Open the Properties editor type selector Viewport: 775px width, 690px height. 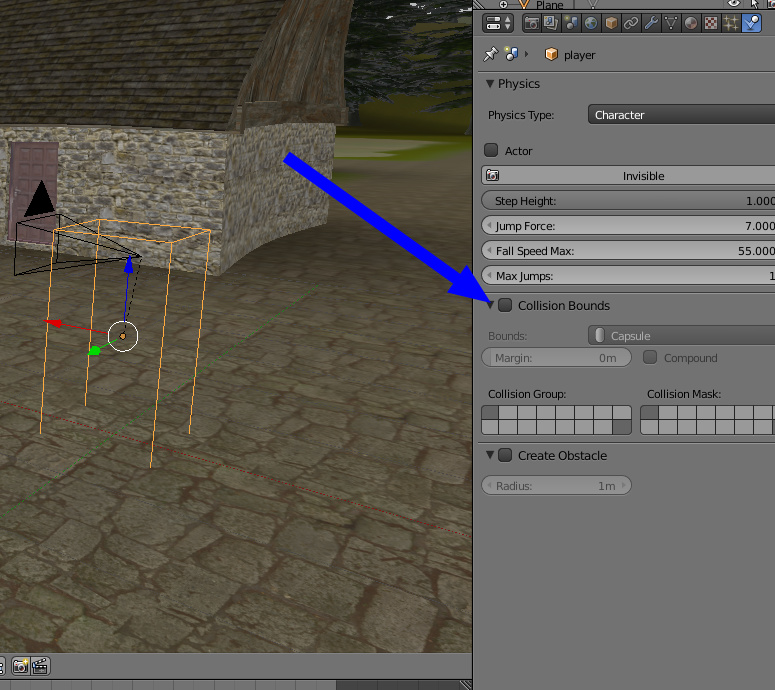(x=498, y=23)
